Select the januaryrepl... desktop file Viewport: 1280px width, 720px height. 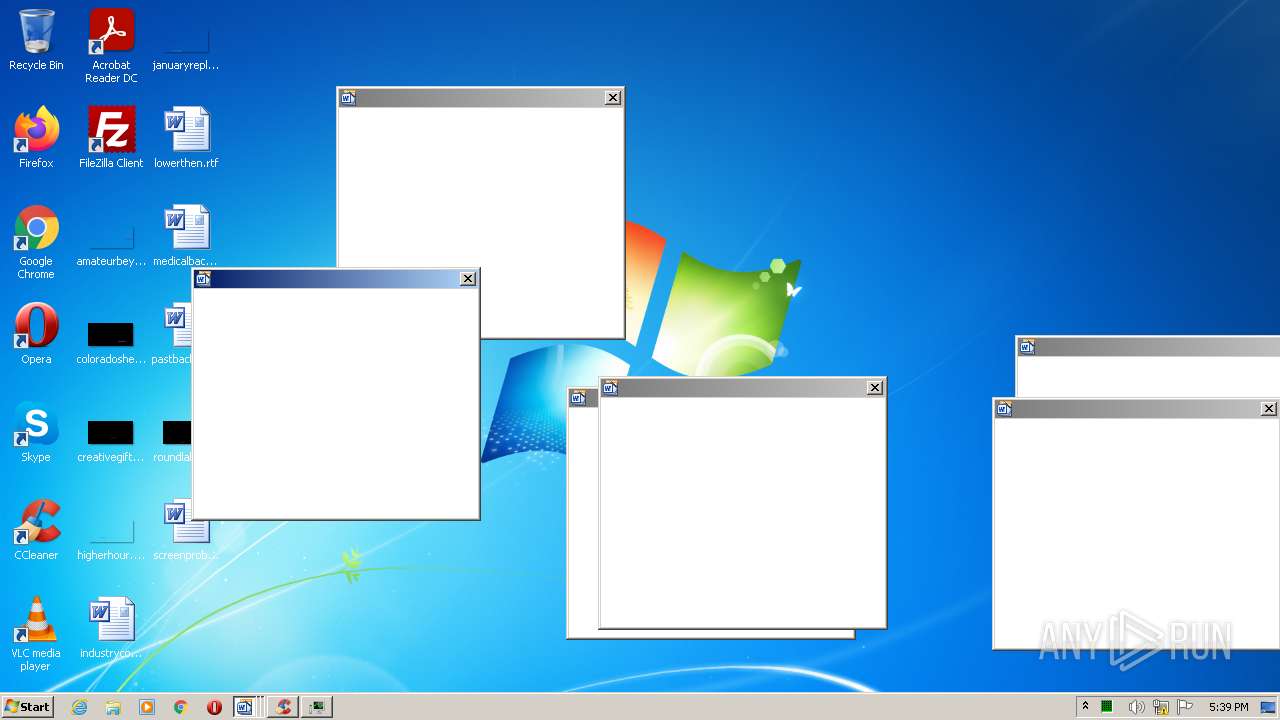[x=186, y=46]
